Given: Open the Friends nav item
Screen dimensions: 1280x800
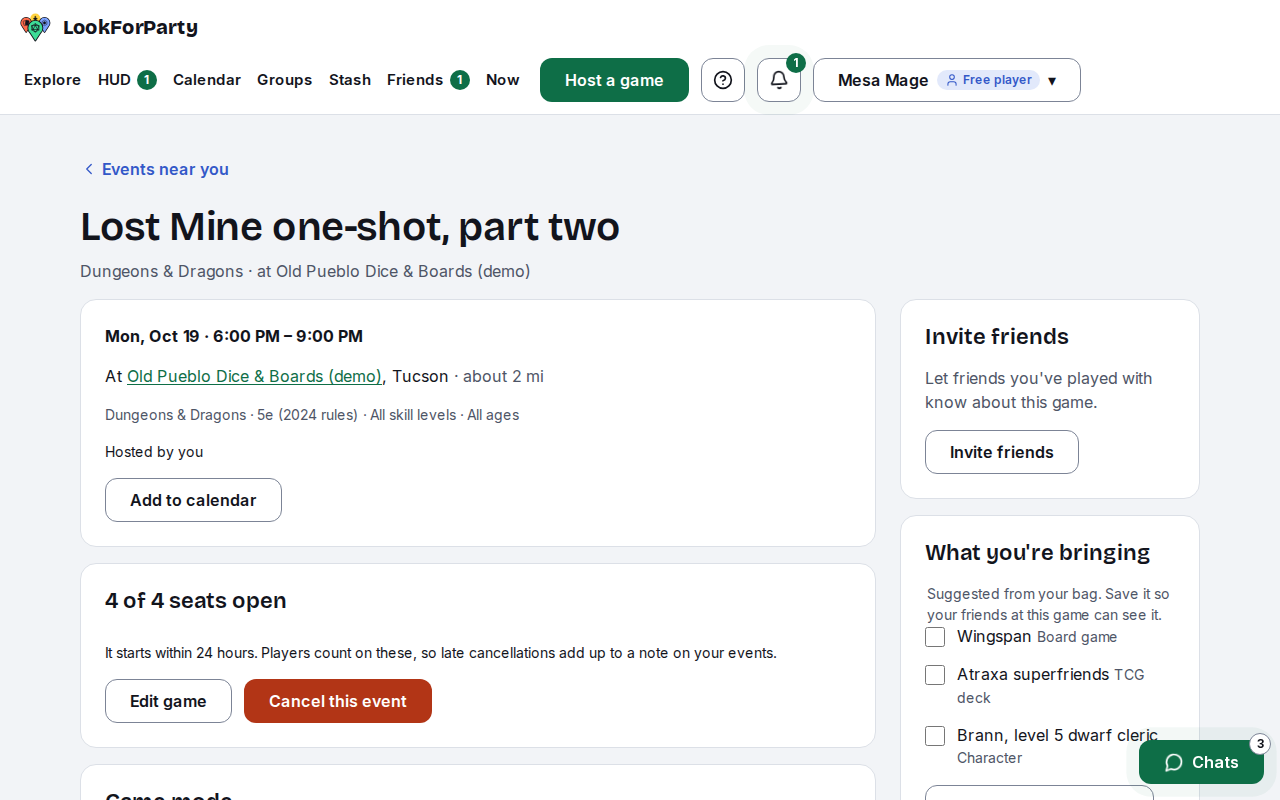Looking at the screenshot, I should 428,80.
